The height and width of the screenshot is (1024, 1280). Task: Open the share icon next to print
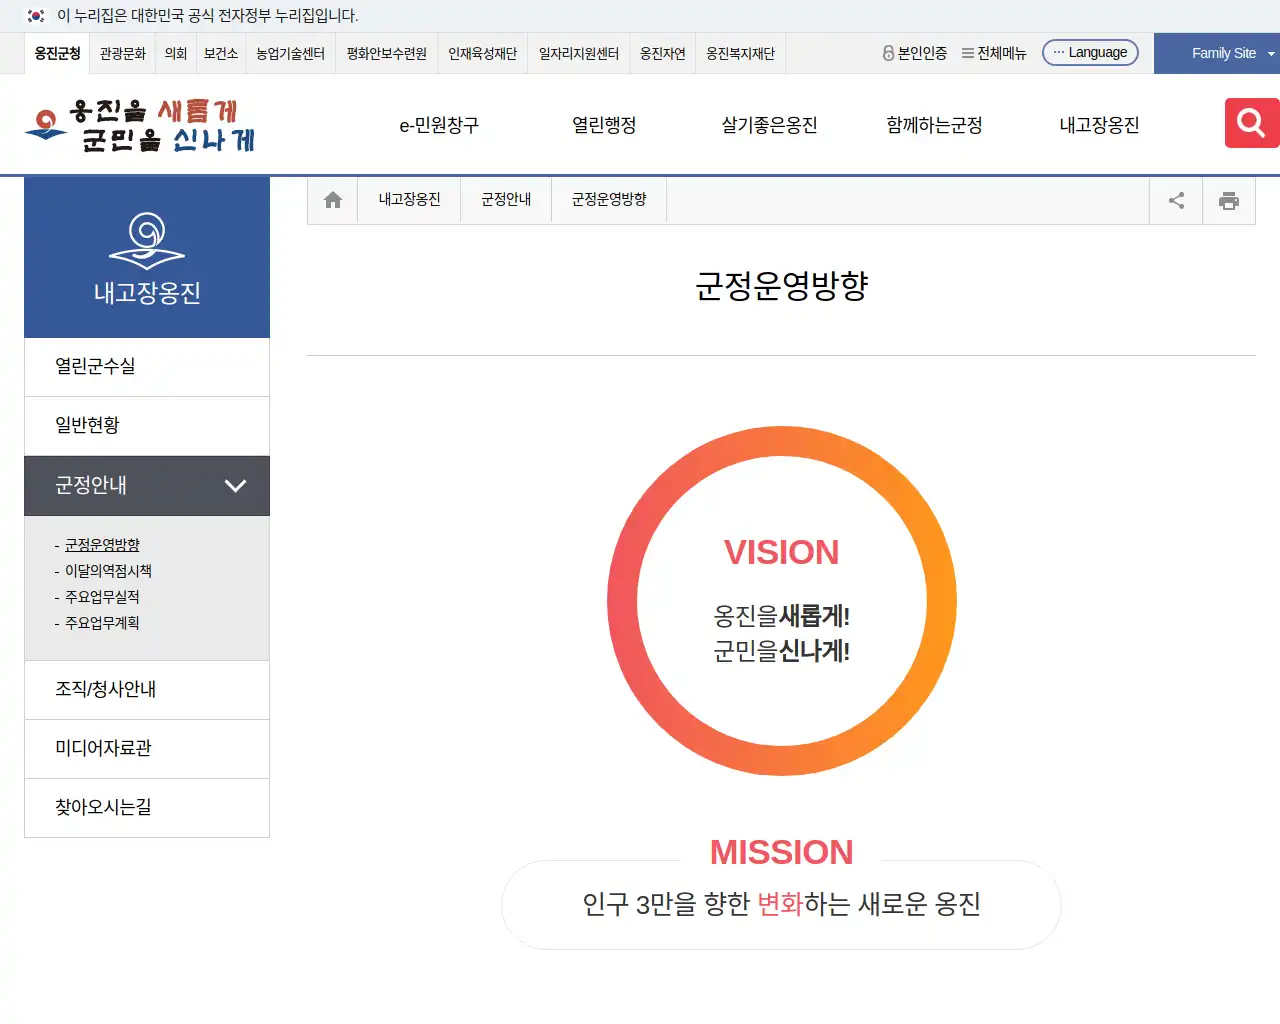click(1175, 199)
